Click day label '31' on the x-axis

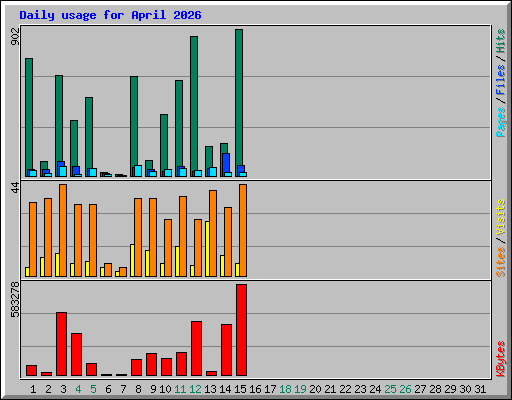tap(480, 389)
